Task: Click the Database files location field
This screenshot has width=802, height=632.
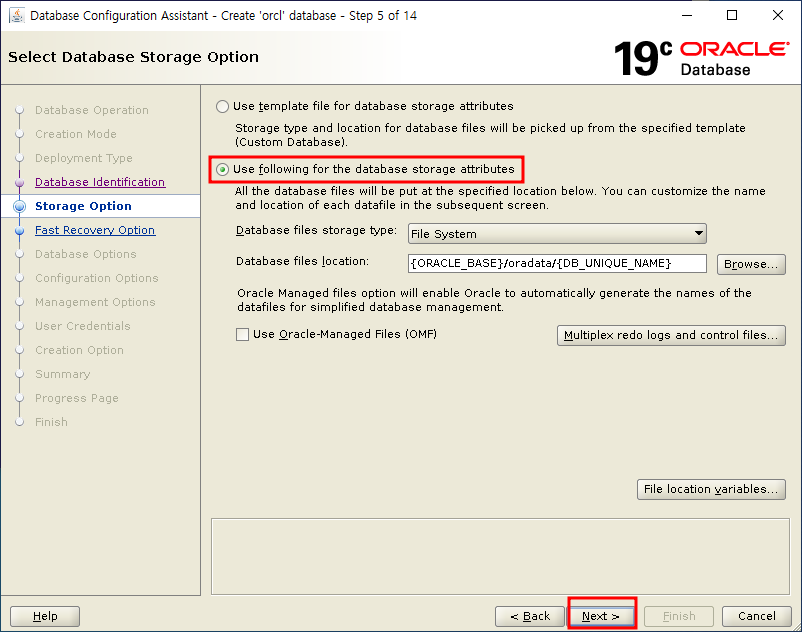Action: point(557,263)
